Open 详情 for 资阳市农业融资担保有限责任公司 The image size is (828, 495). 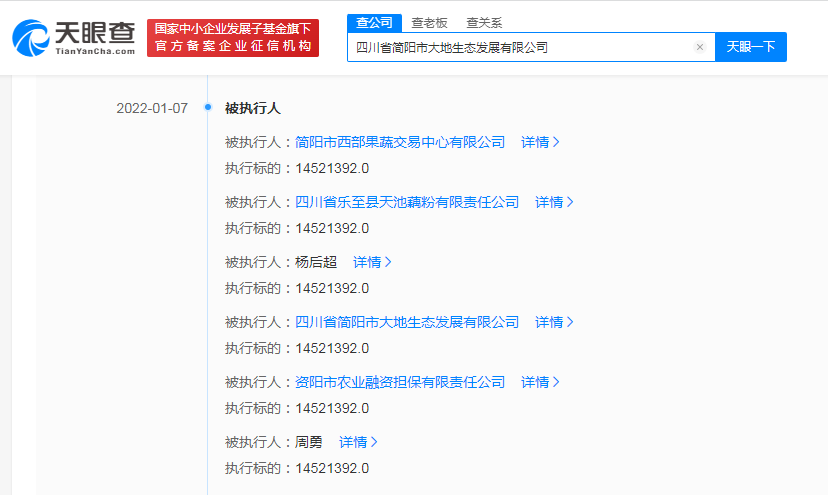point(540,382)
